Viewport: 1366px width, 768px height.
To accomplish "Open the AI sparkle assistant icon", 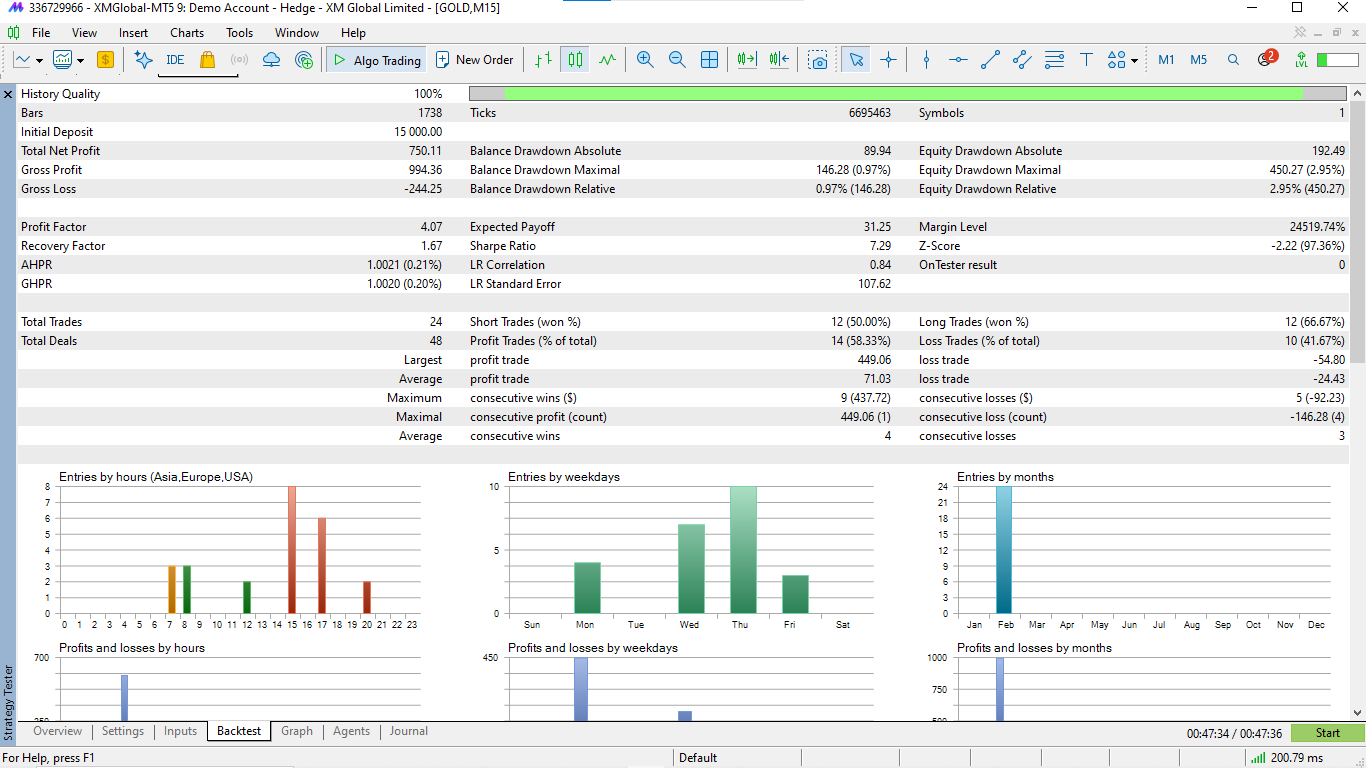I will click(x=143, y=60).
